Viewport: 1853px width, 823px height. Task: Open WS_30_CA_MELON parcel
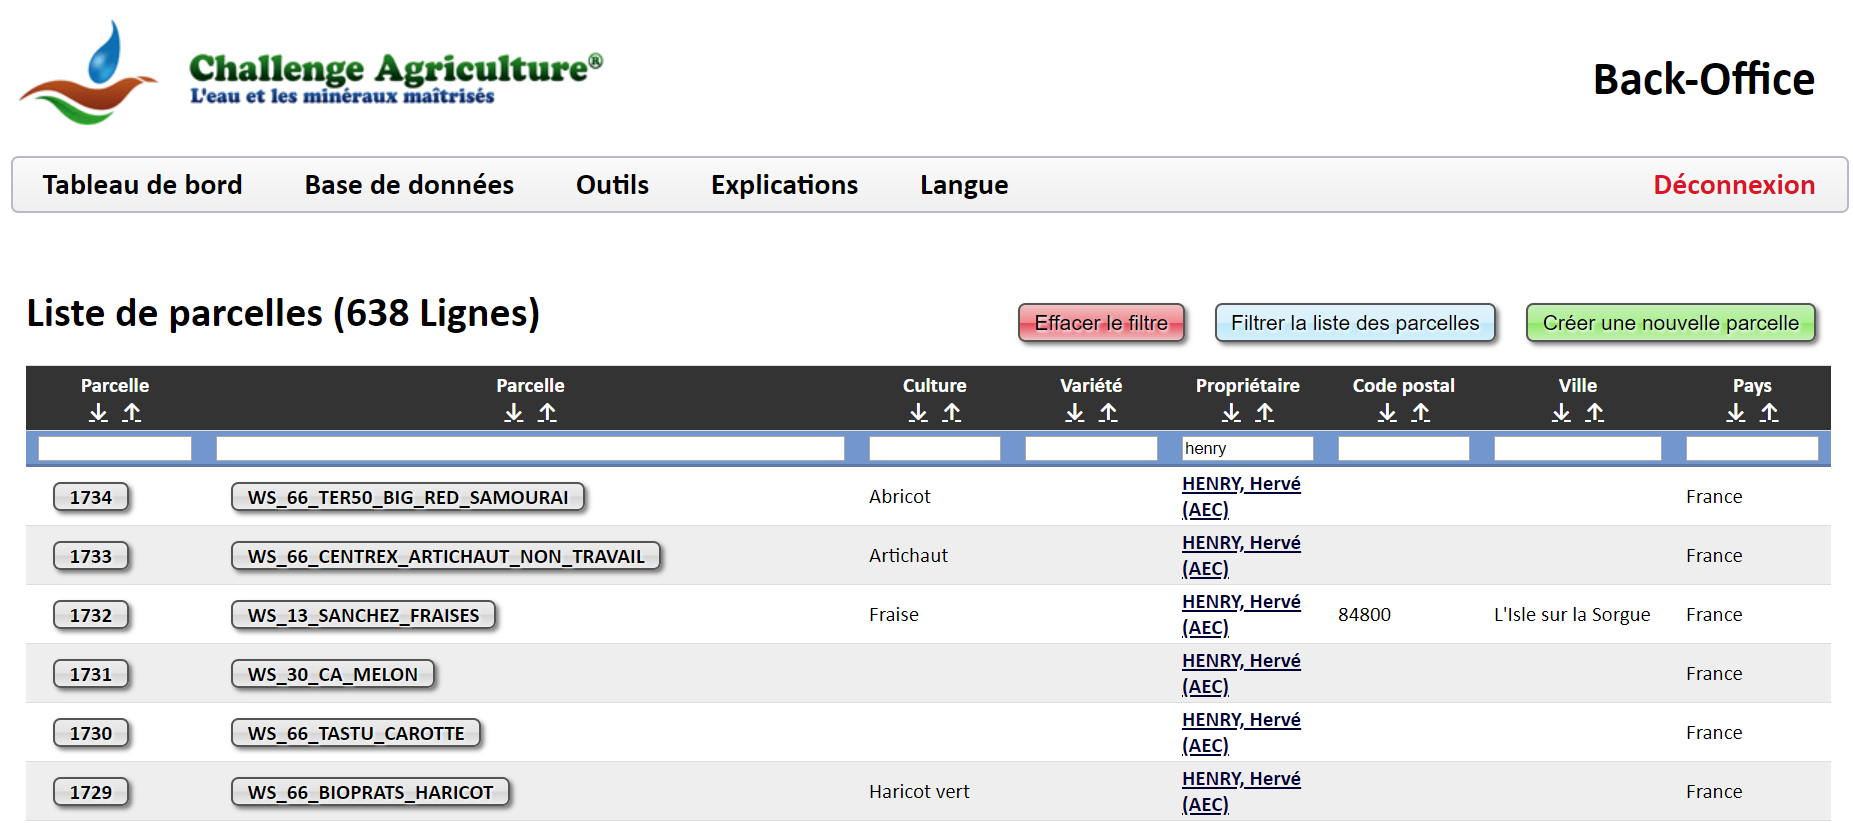tap(333, 674)
